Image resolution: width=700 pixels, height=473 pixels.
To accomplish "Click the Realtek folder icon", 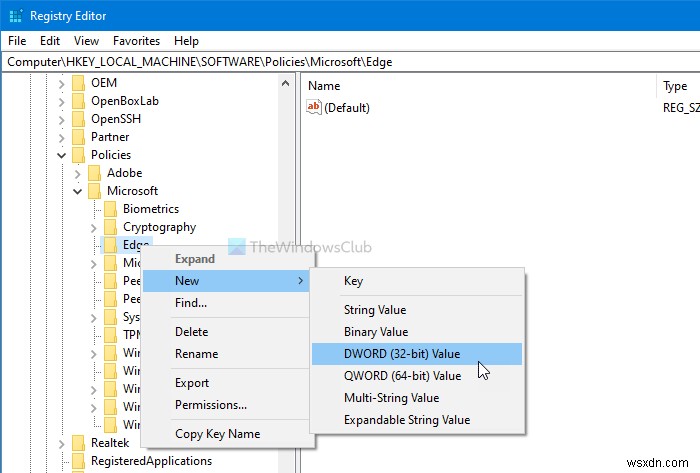I will coord(78,443).
